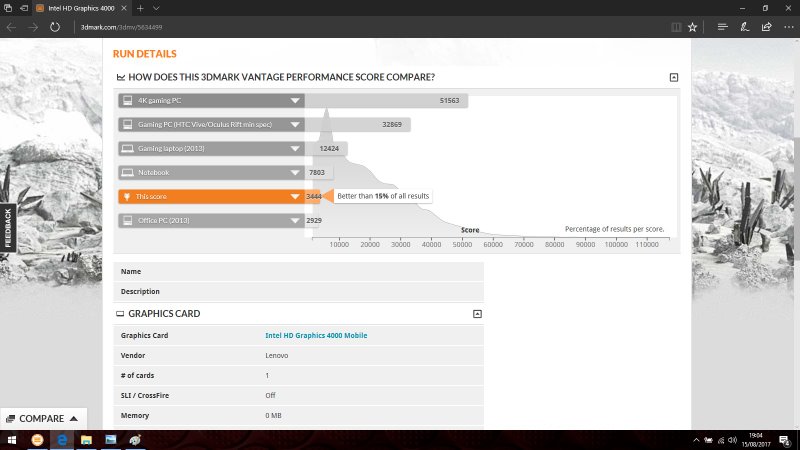Click the browser forward arrow
This screenshot has width=800, height=450.
[x=33, y=27]
